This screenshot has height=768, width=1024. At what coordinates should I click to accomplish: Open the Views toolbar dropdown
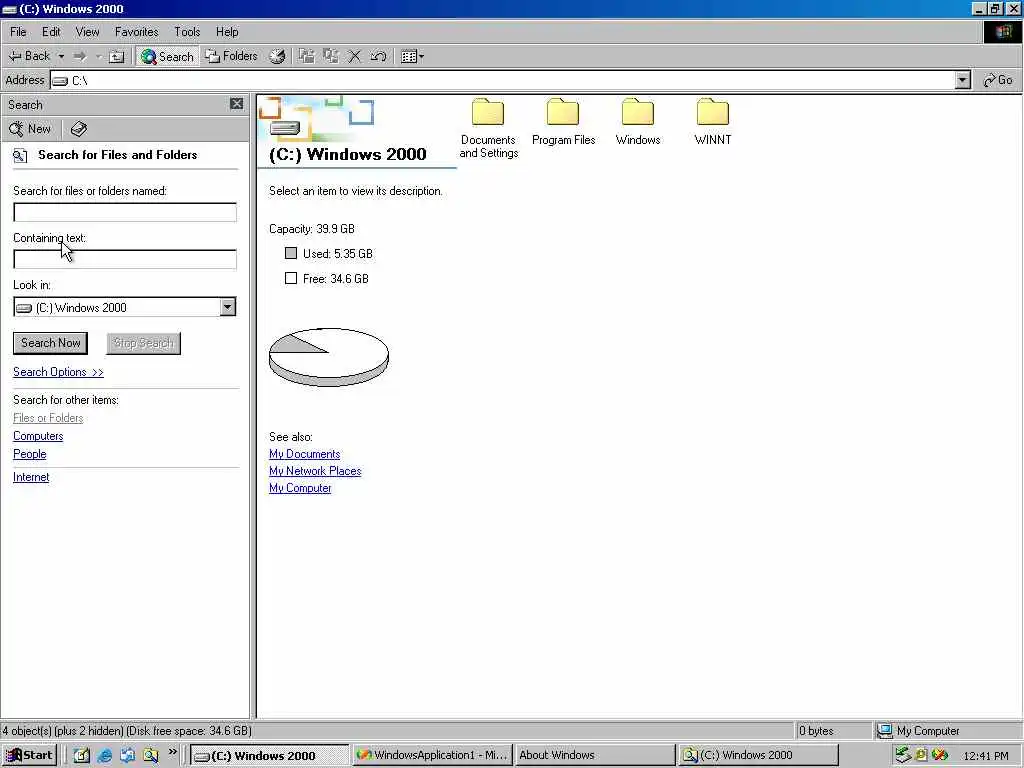412,57
